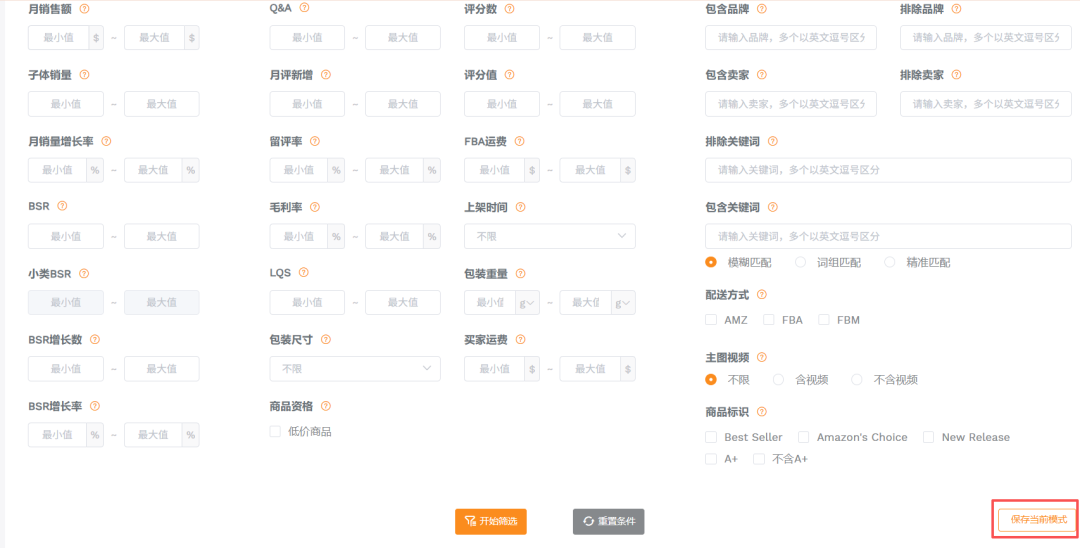Click help icon next to 子体销量
This screenshot has height=548, width=1080.
[x=84, y=74]
